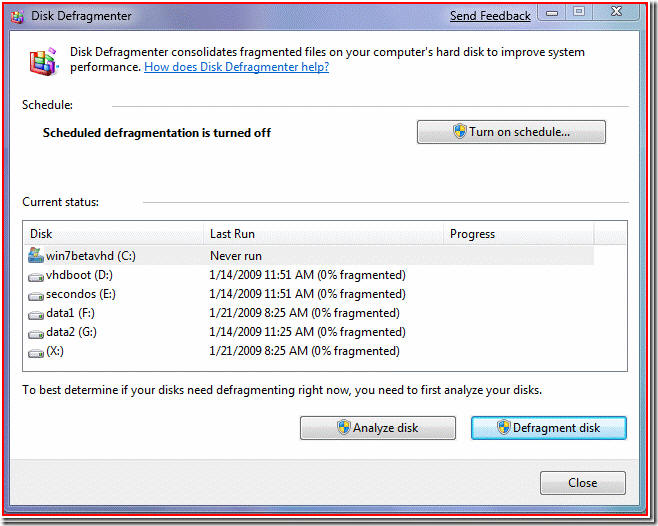Select the vhdboot (D:) disk name
Viewport: 658px width, 526px height.
click(79, 275)
